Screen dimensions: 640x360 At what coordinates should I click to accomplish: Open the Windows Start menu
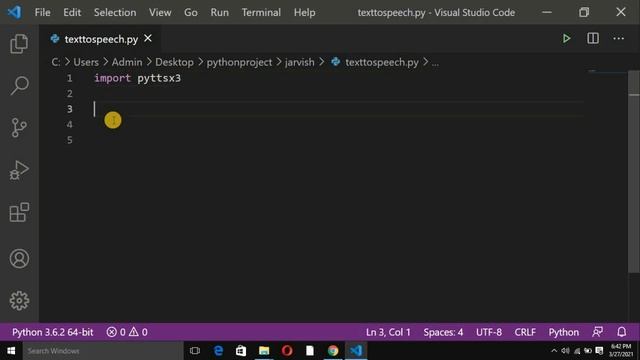11,351
